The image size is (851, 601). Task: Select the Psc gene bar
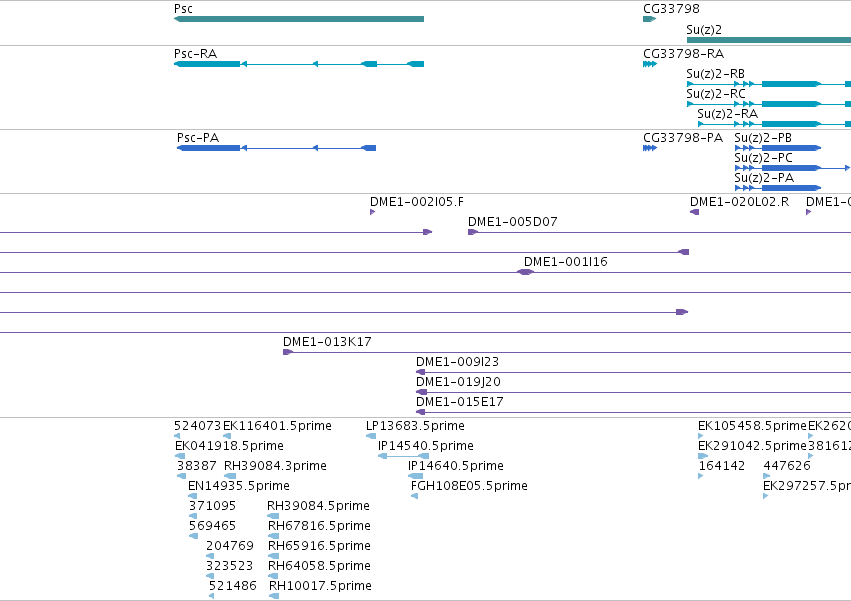coord(299,19)
